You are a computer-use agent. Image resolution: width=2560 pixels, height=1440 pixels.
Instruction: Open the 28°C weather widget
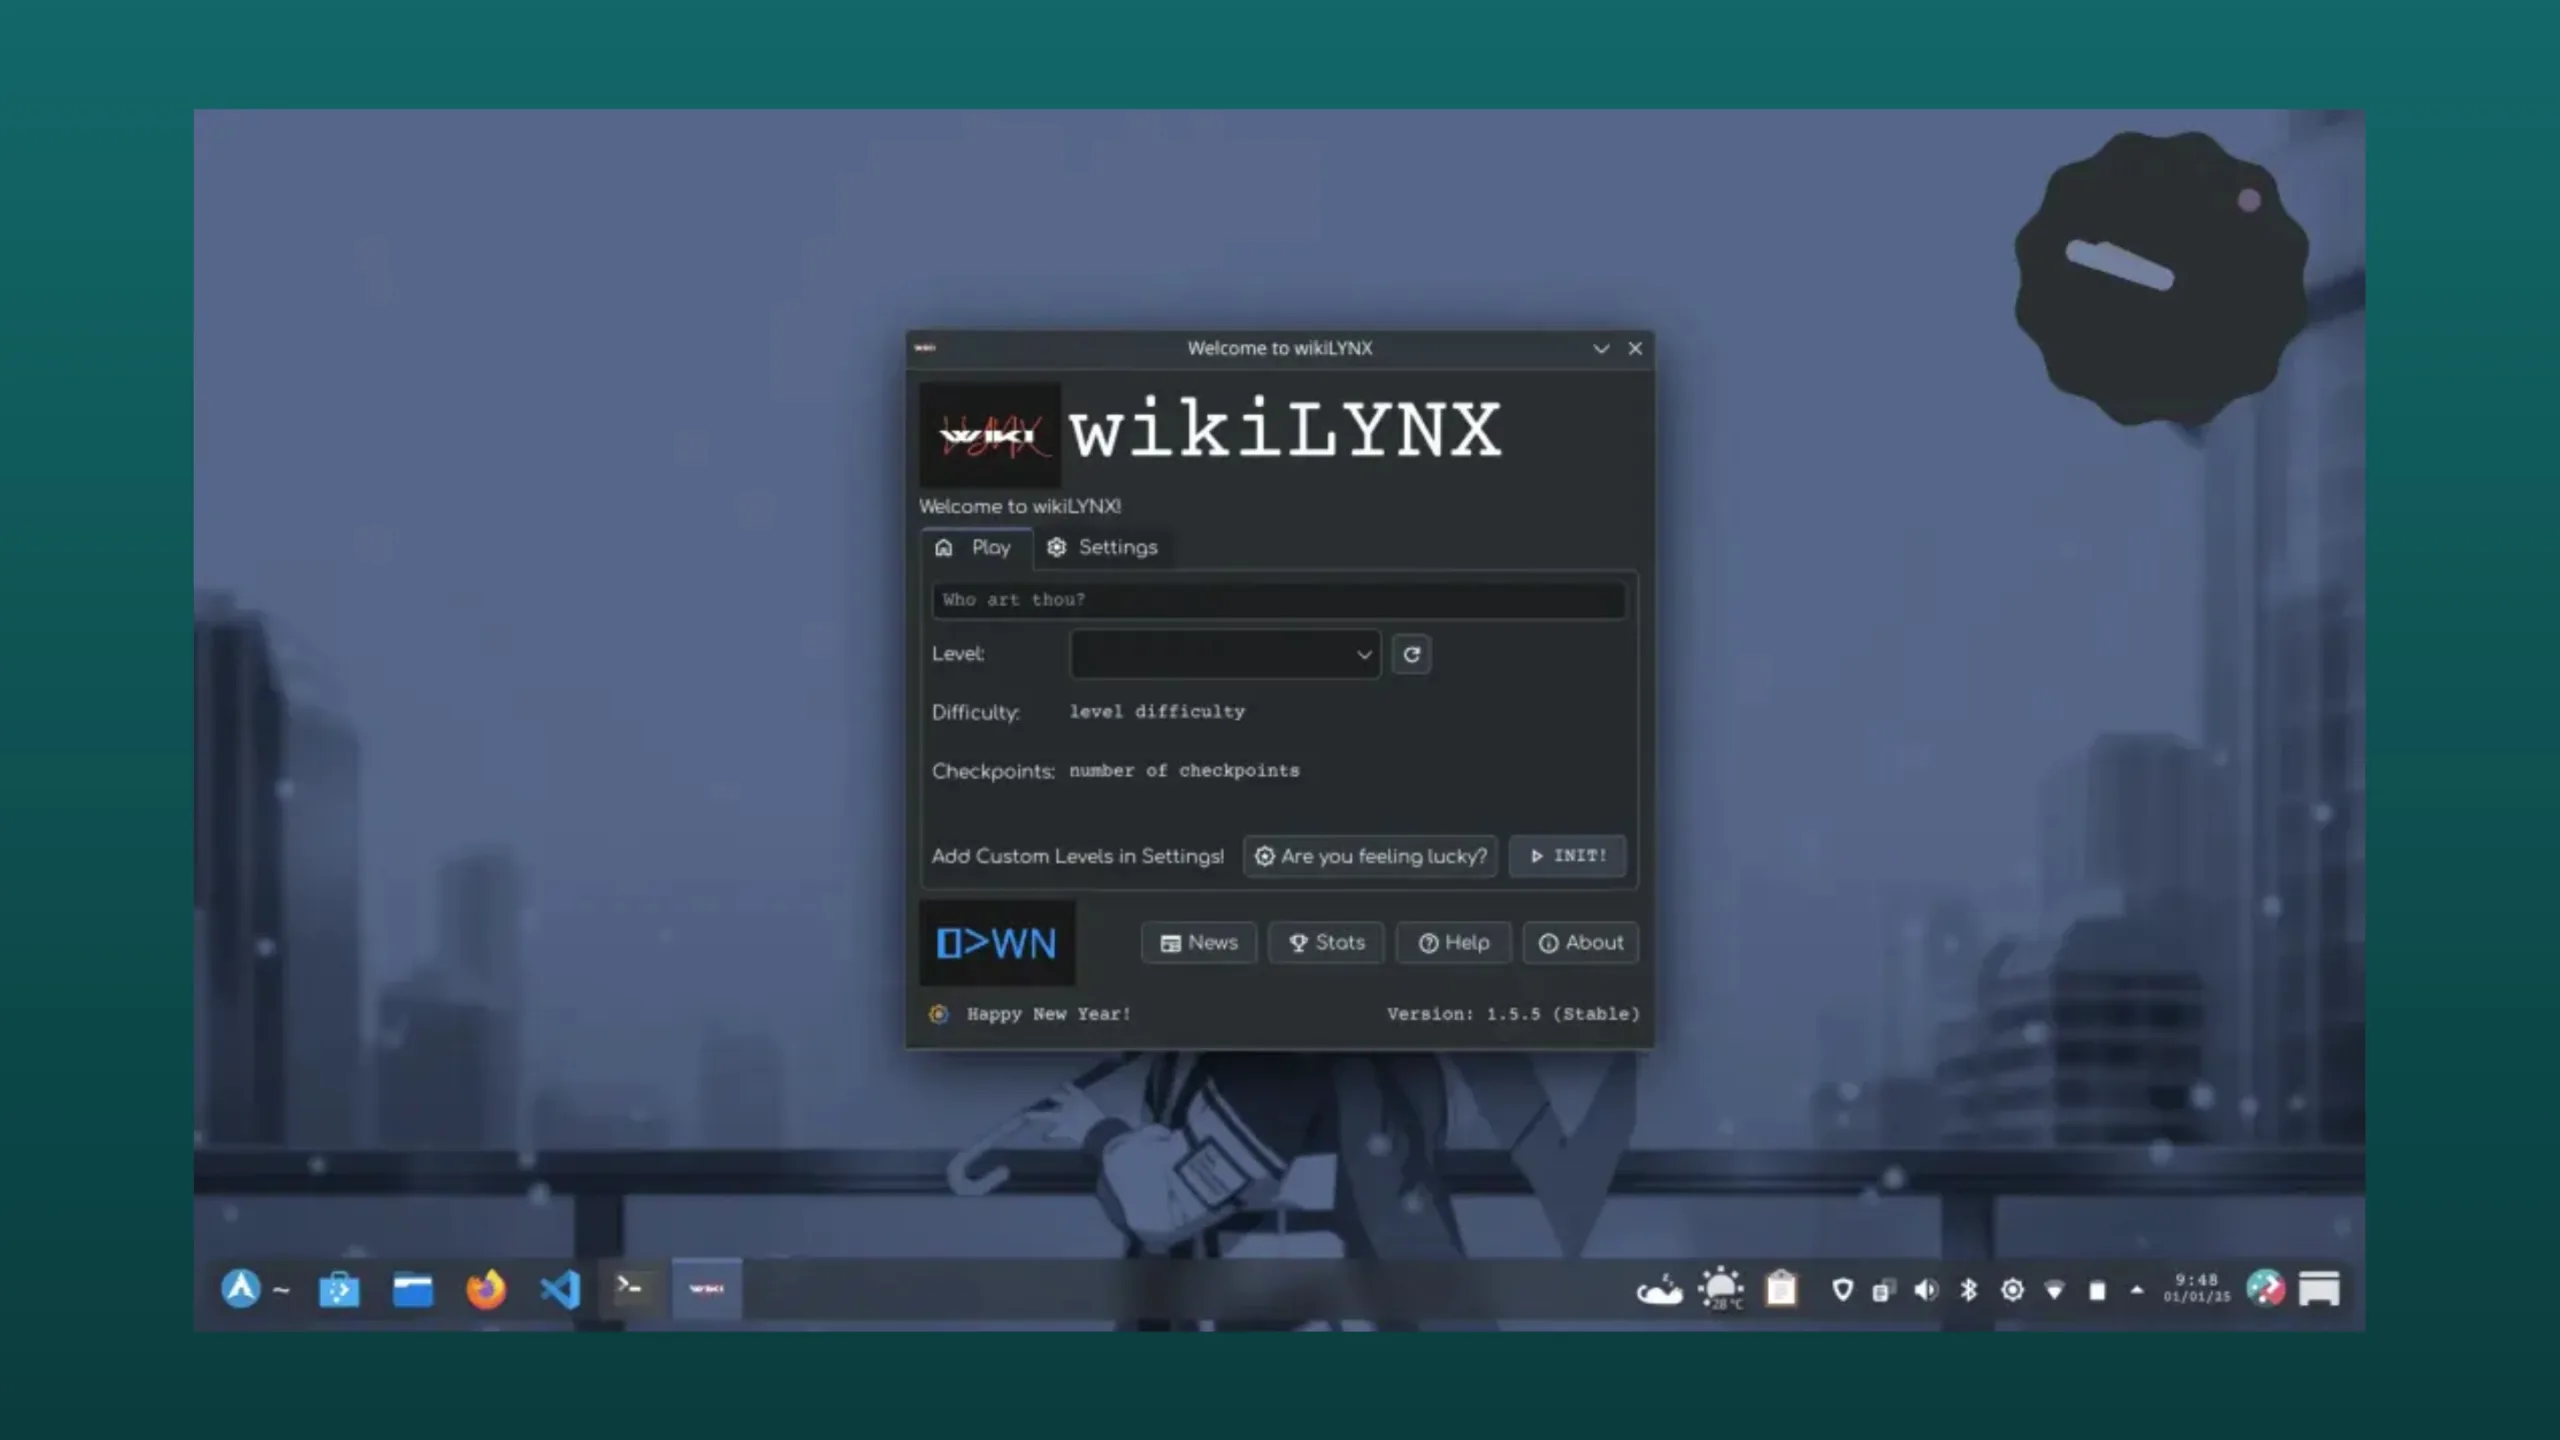click(1721, 1289)
